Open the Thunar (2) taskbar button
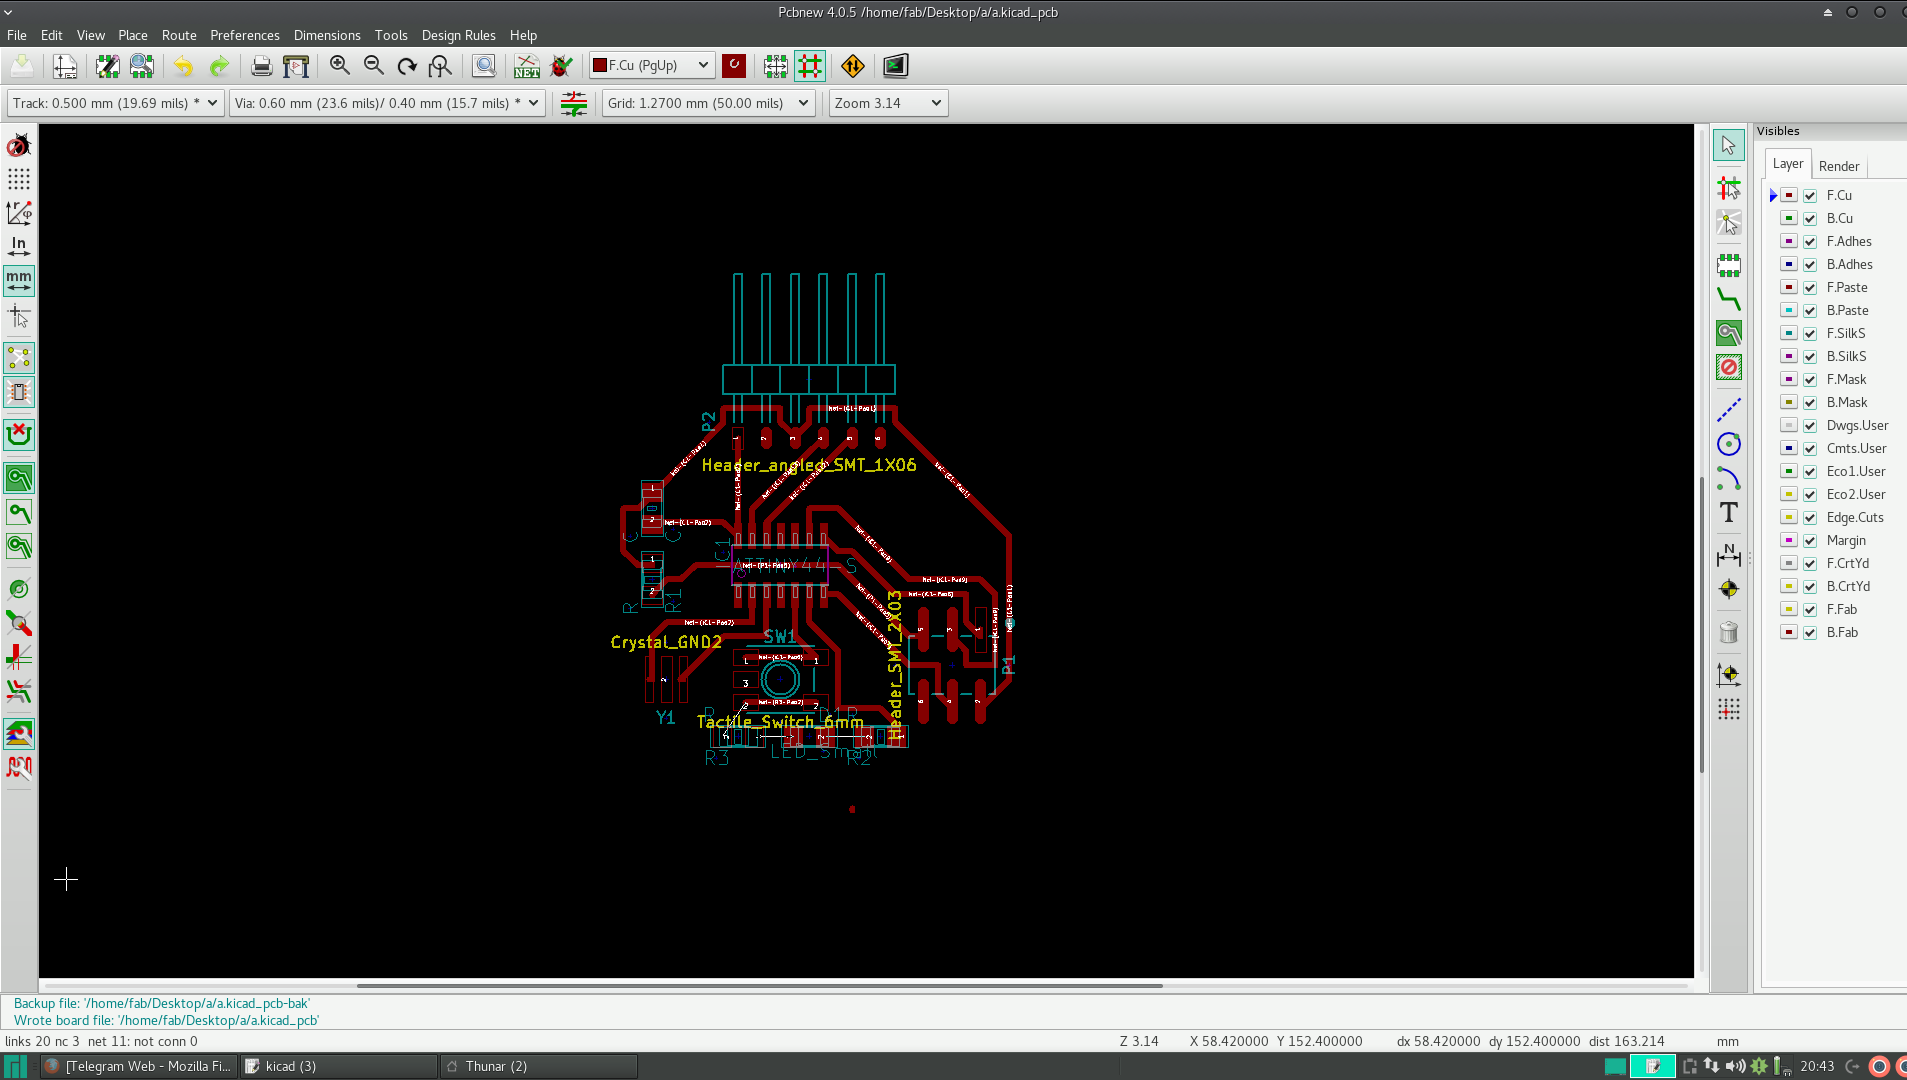Image resolution: width=1907 pixels, height=1080 pixels. coord(539,1066)
